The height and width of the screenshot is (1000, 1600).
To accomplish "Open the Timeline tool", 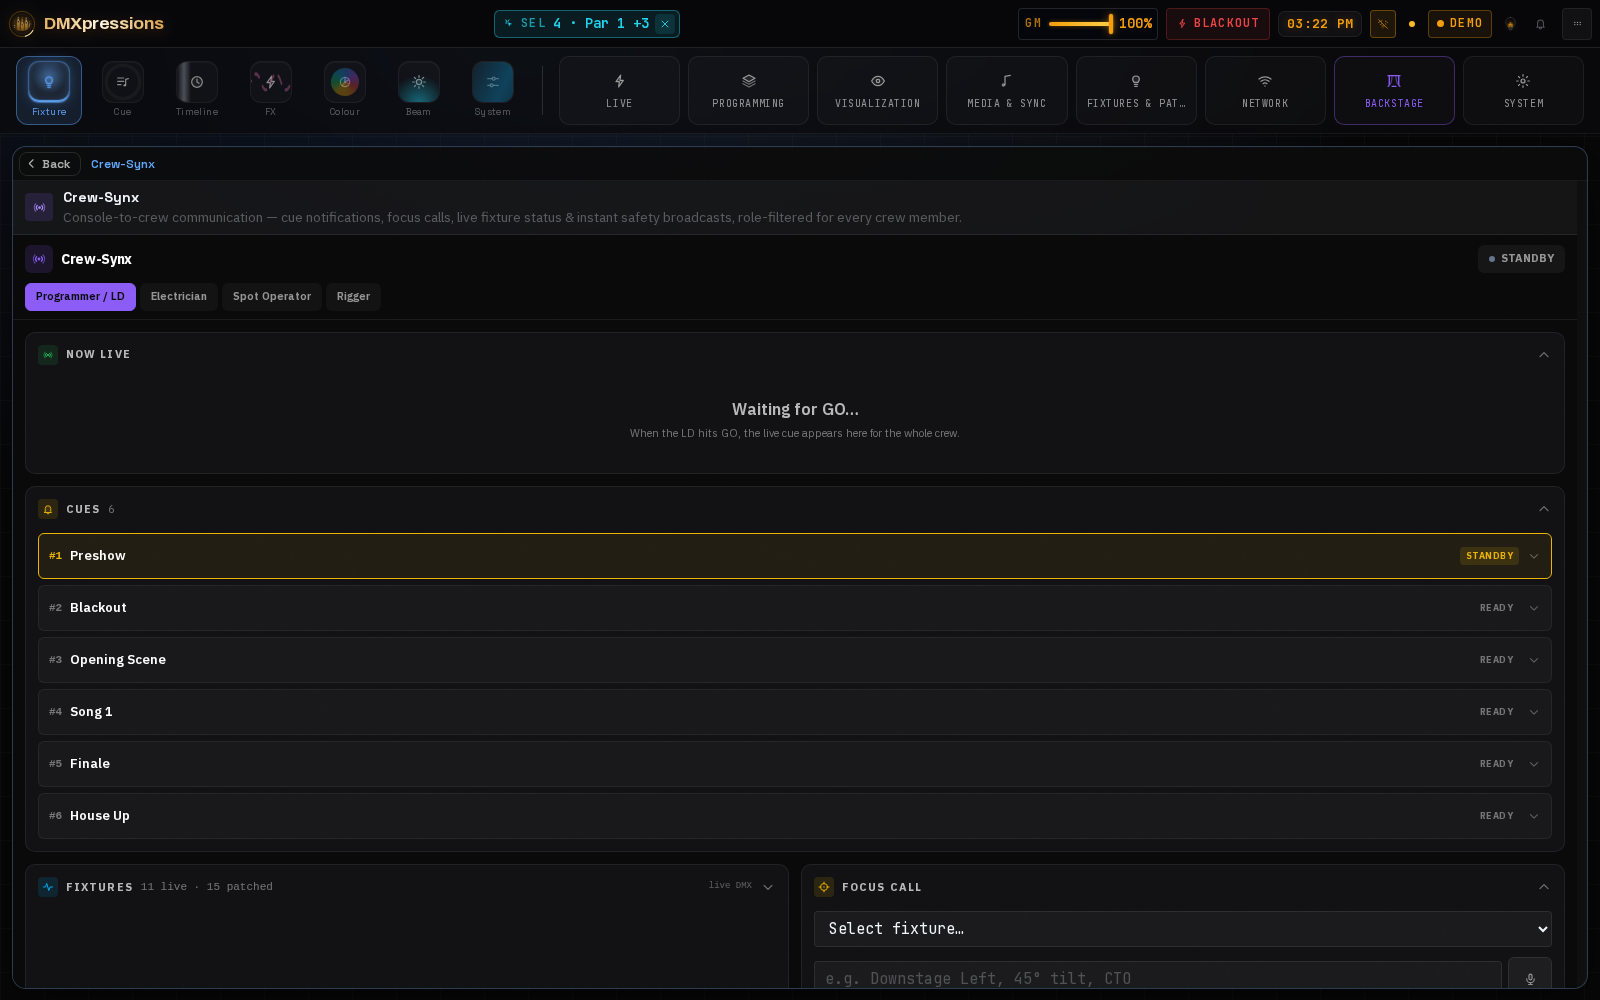I will pyautogui.click(x=197, y=90).
